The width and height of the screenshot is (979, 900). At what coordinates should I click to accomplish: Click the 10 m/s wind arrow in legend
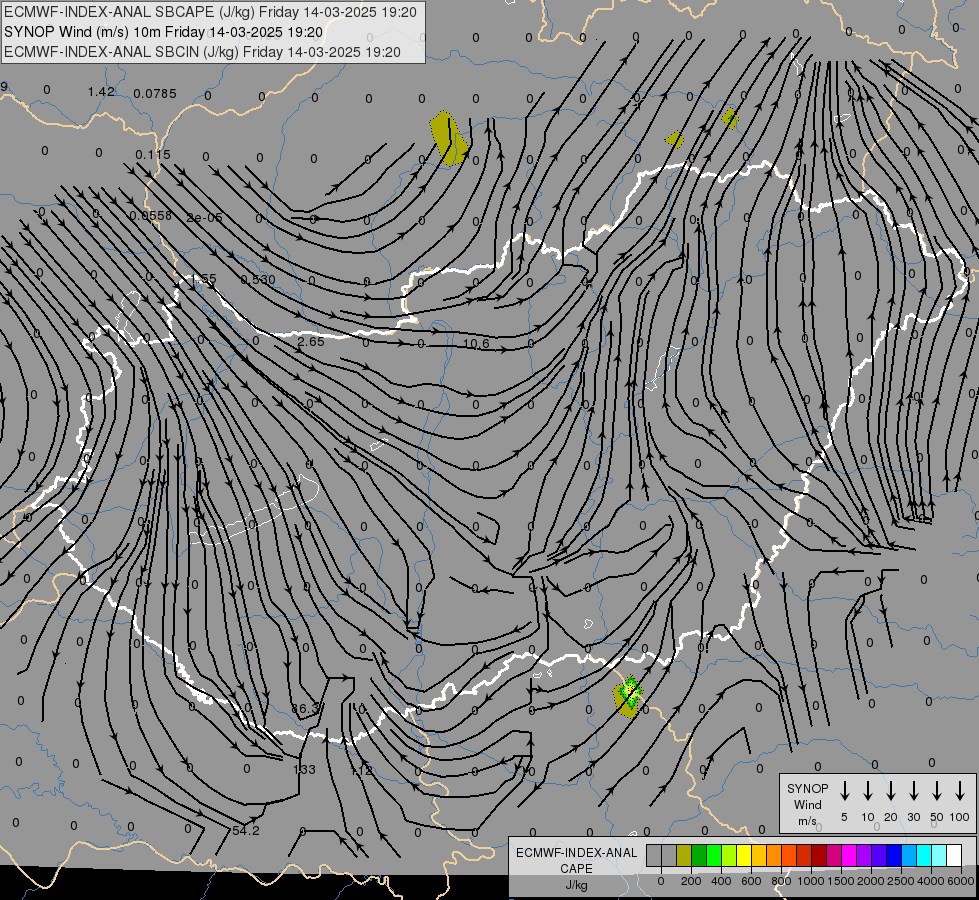(x=867, y=791)
